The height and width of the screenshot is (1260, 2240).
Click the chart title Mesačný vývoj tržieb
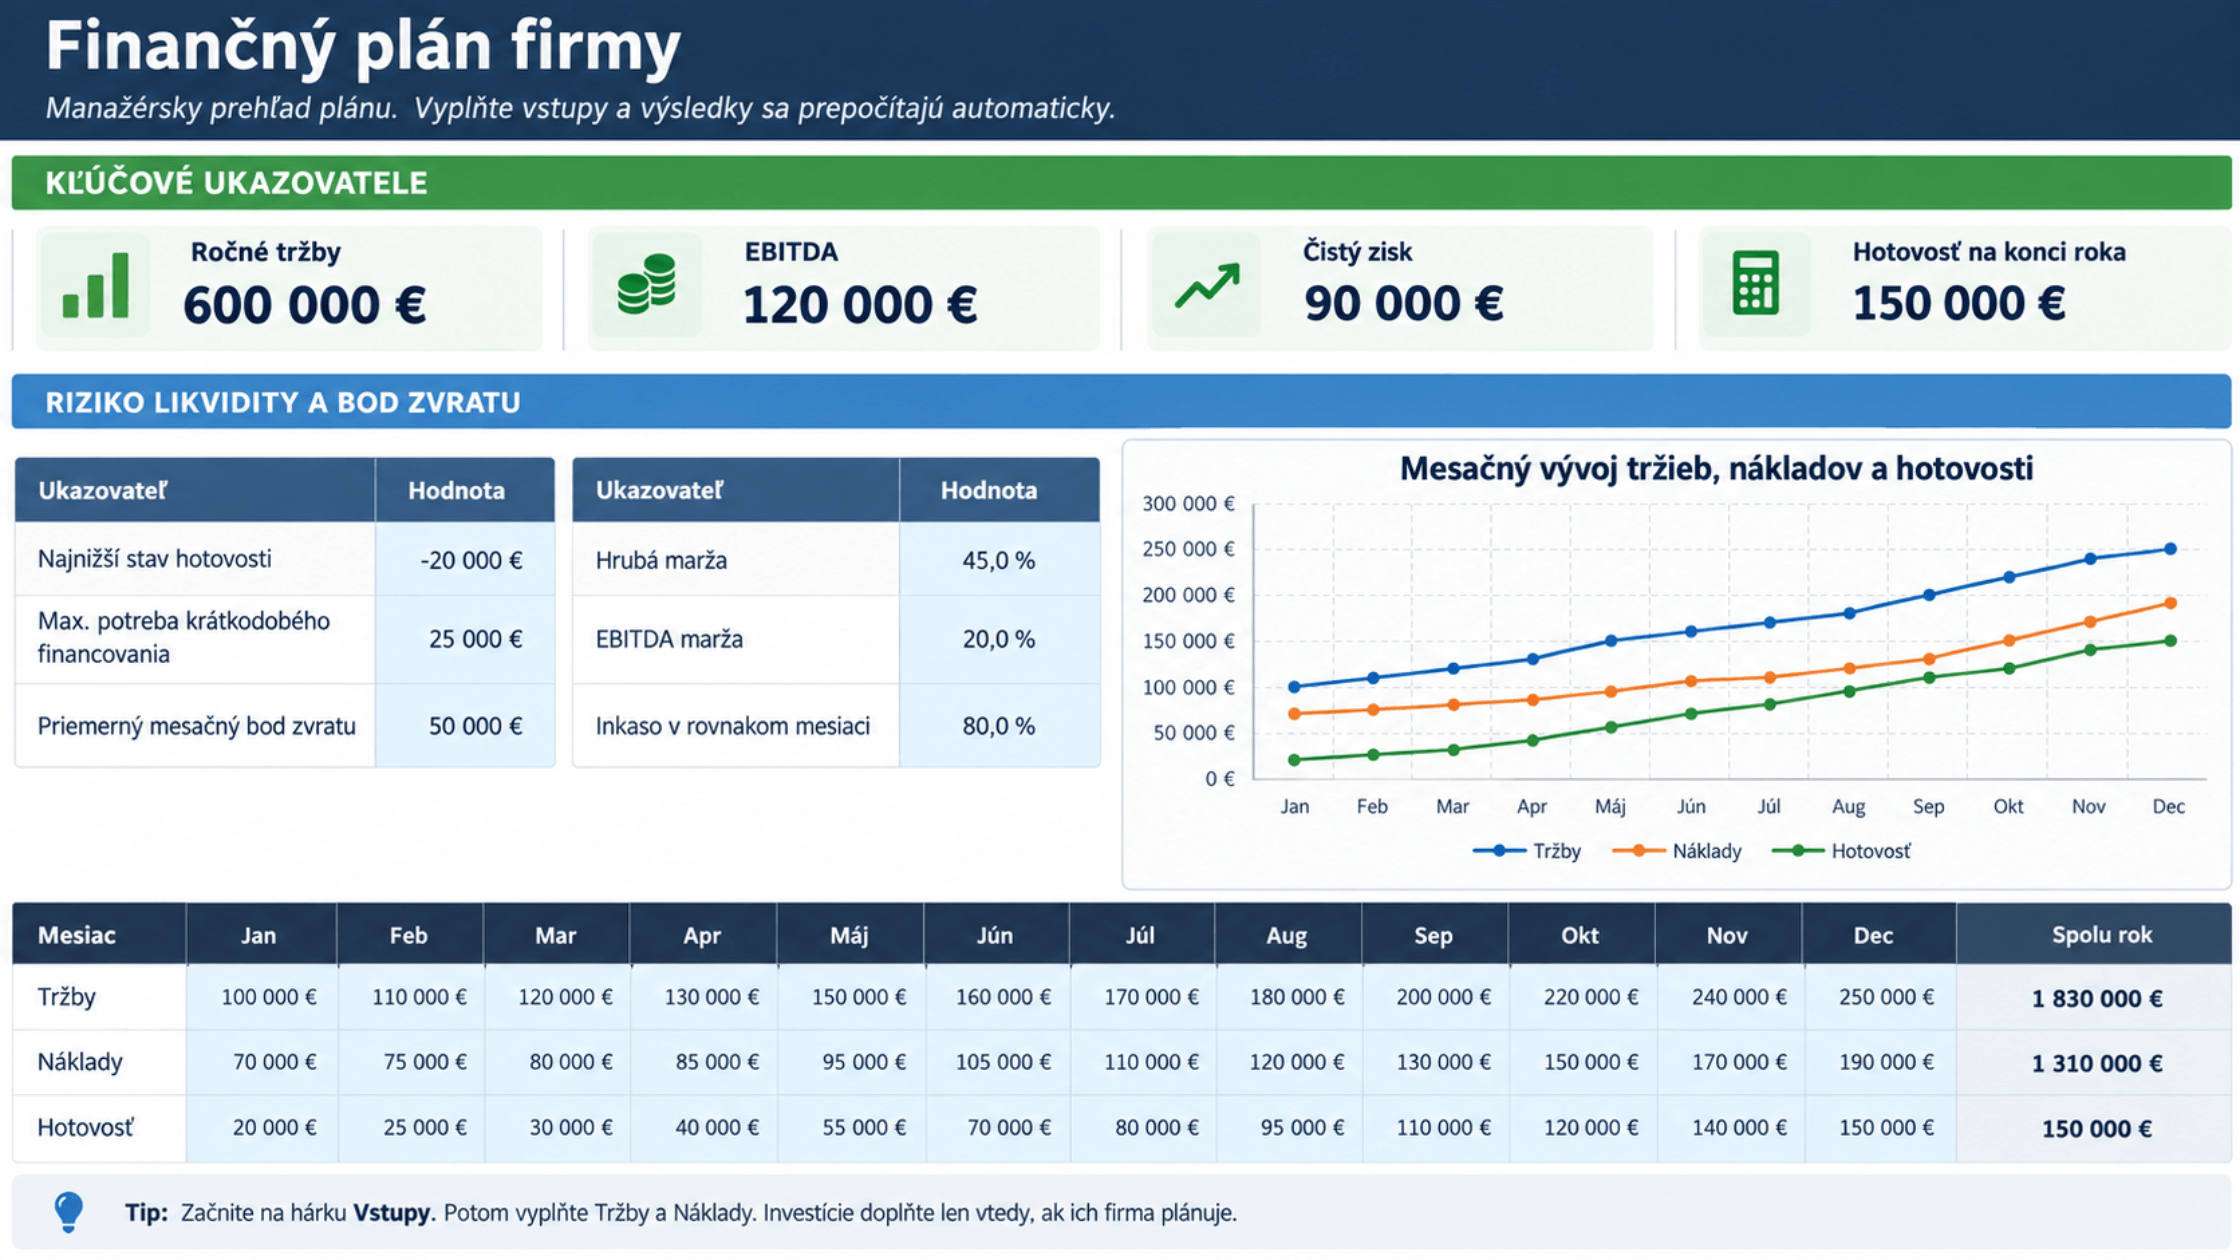tap(1716, 469)
